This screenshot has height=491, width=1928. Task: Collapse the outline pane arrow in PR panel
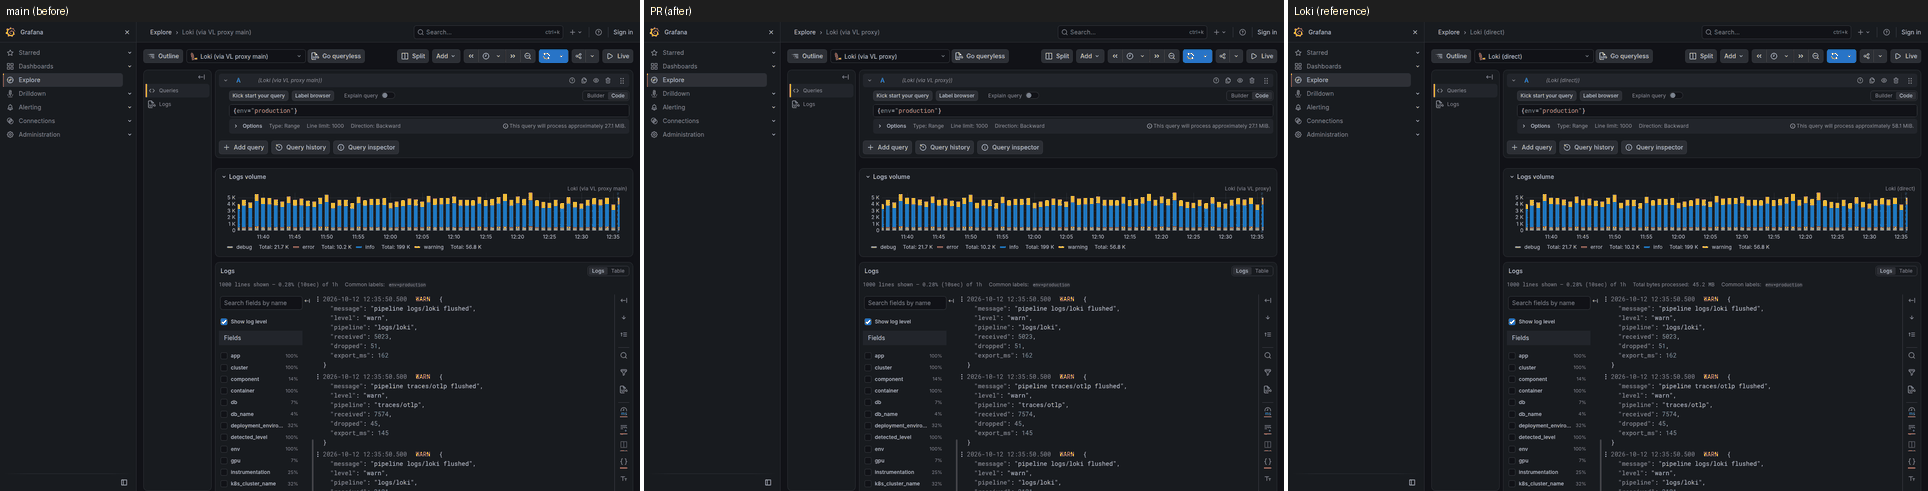coord(846,77)
